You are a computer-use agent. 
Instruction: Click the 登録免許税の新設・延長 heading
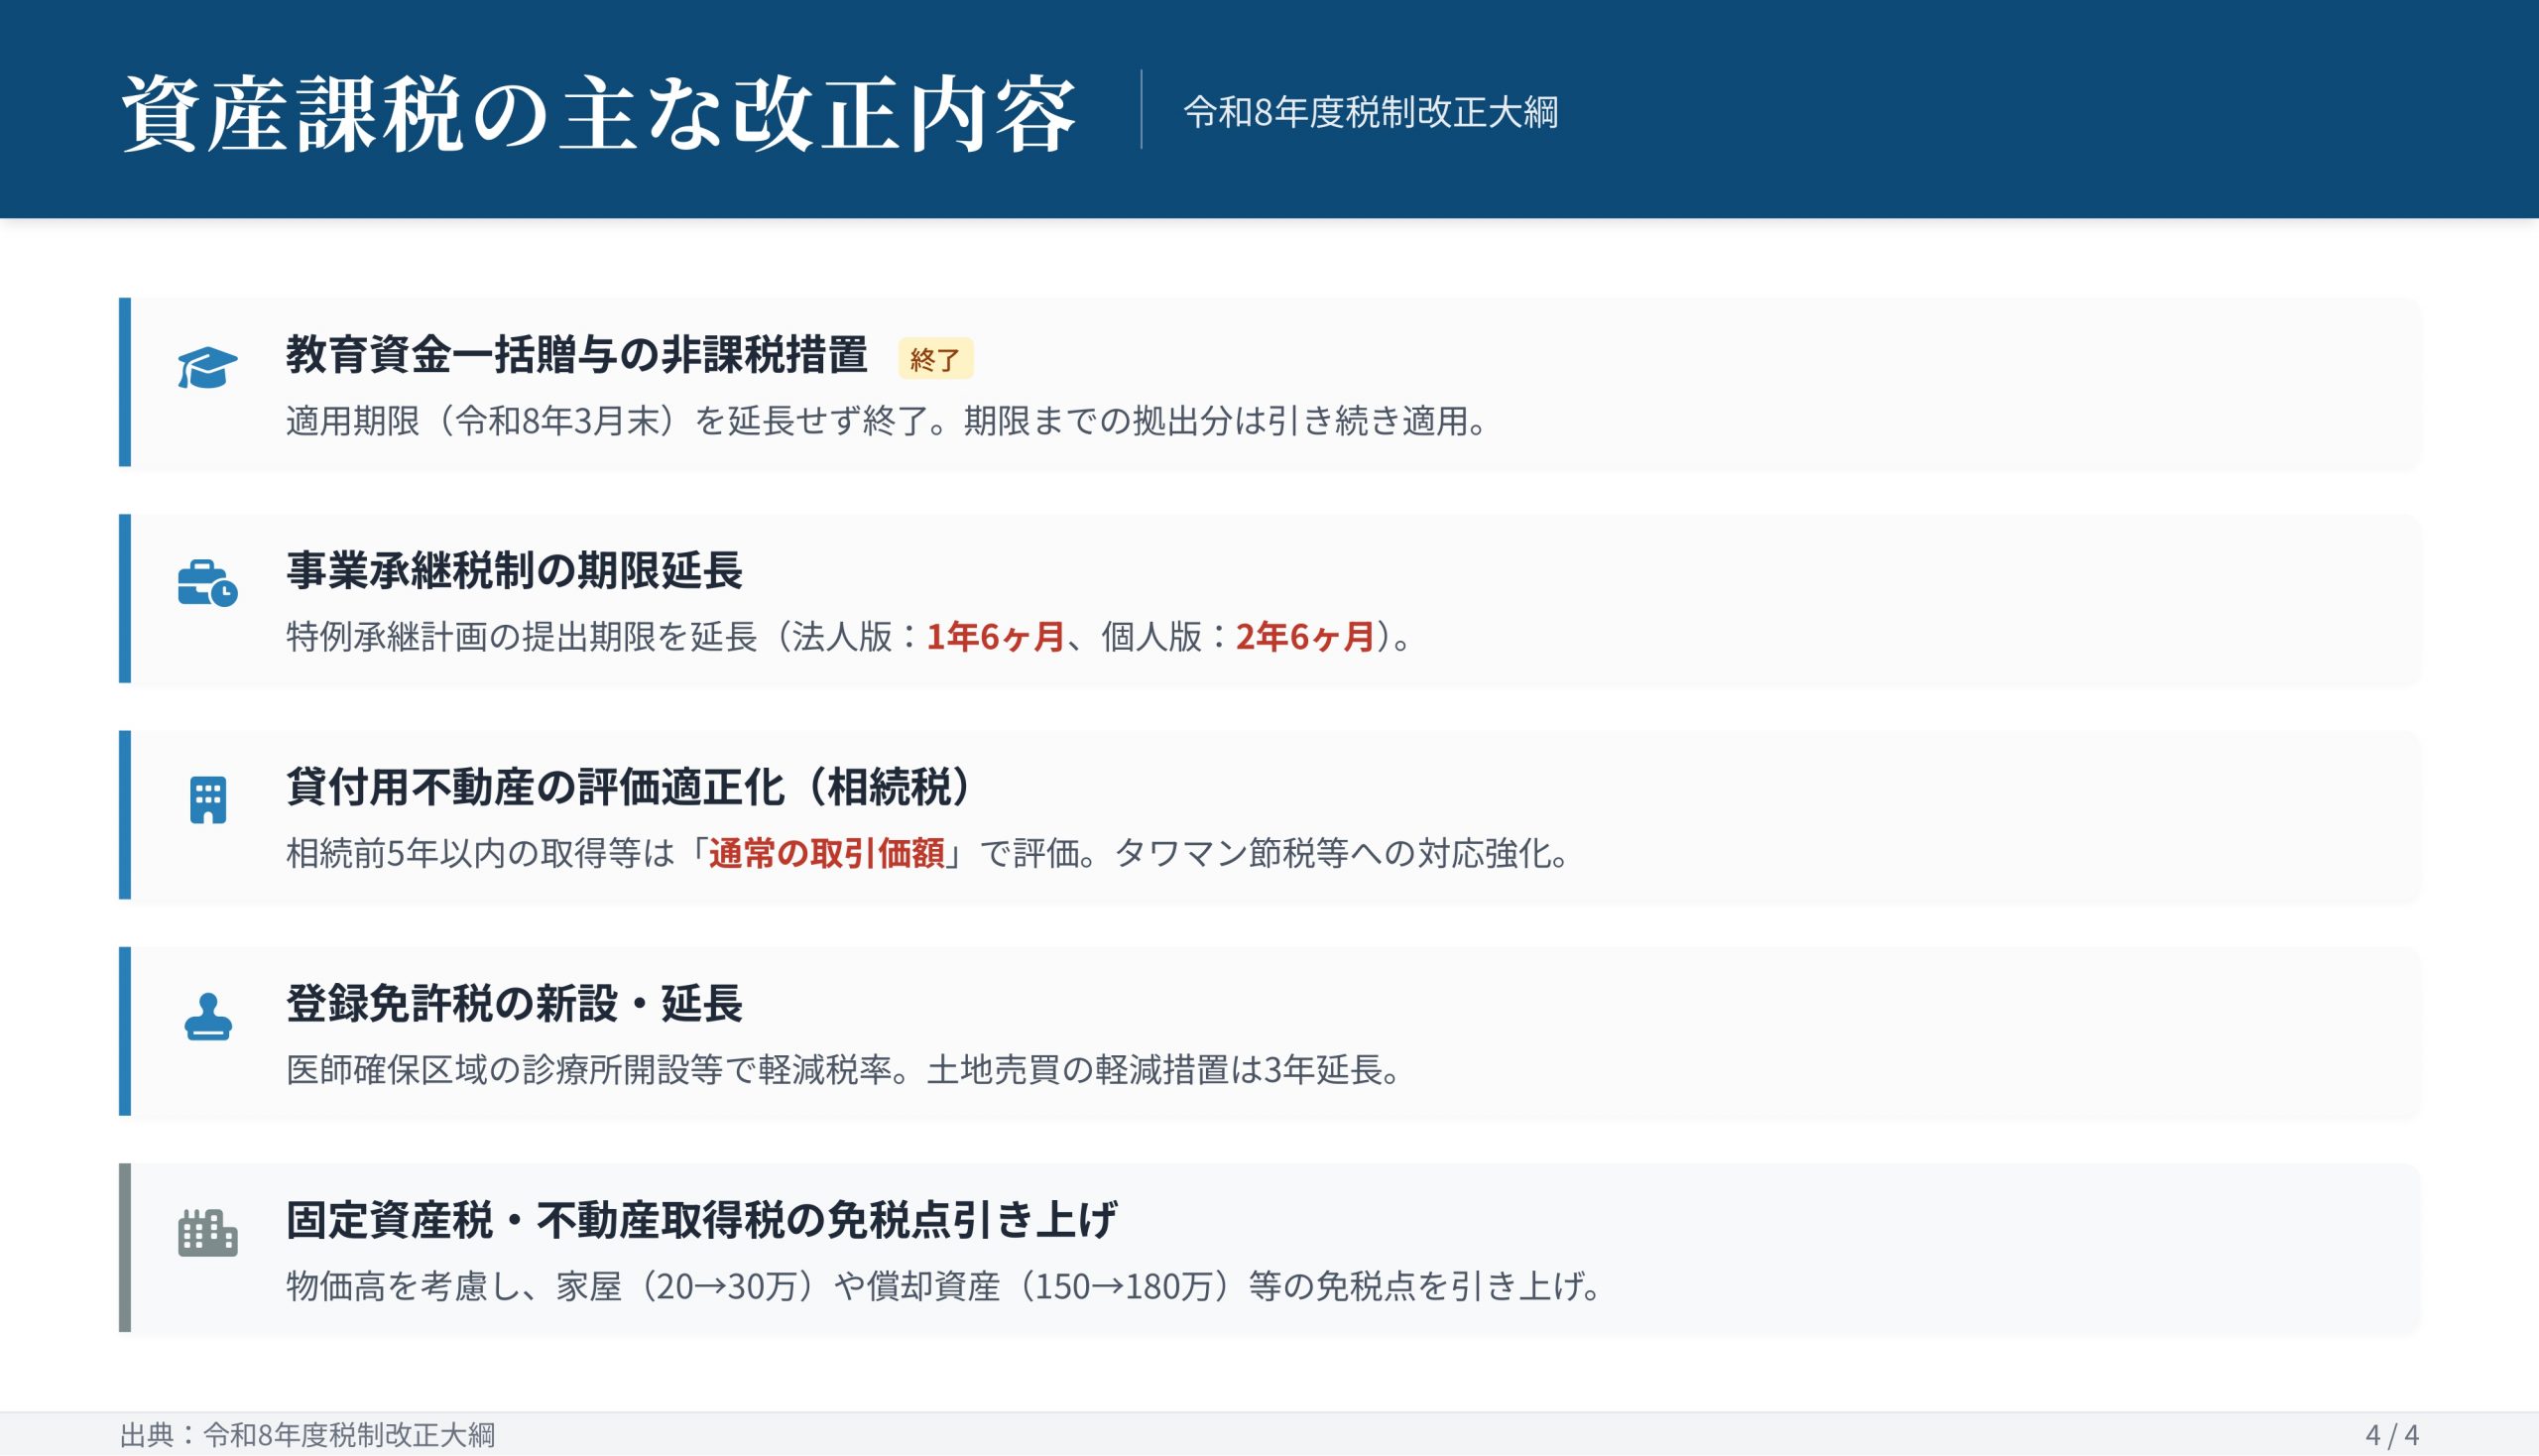coord(514,1004)
